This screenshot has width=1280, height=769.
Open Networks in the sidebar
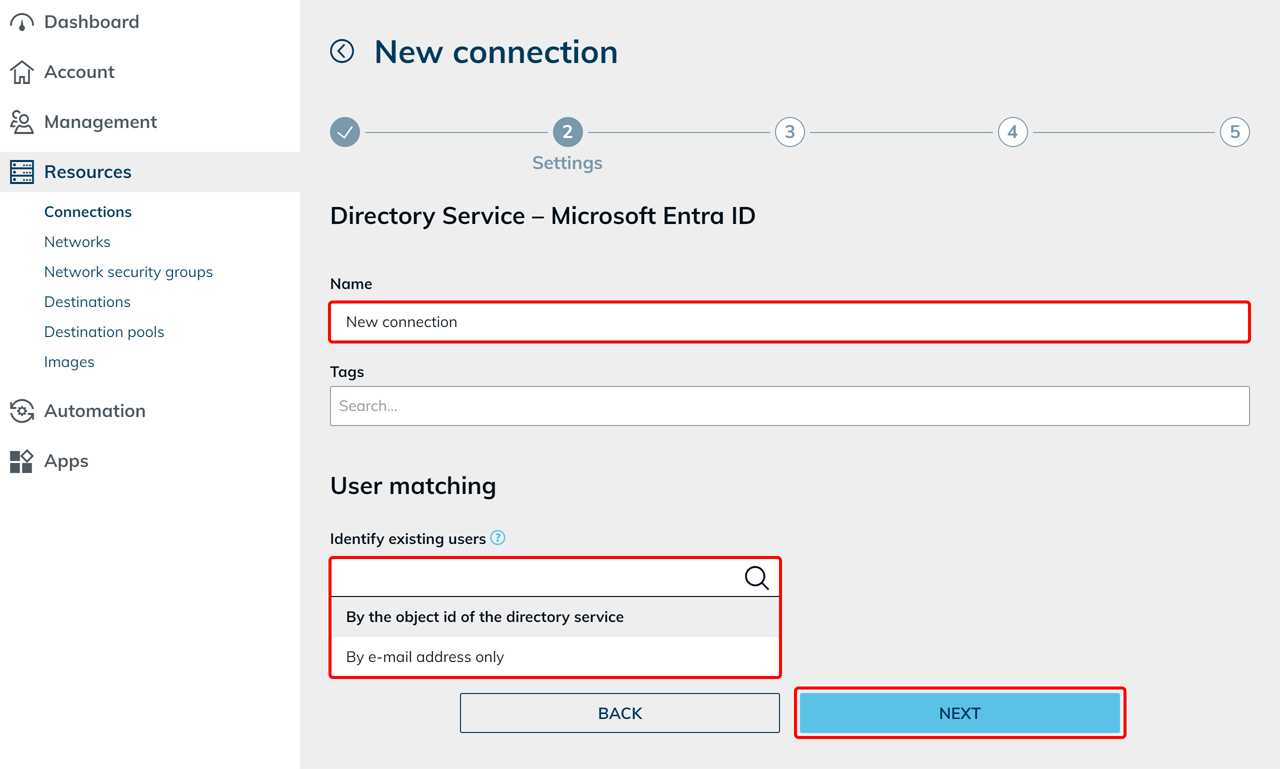[x=77, y=242]
